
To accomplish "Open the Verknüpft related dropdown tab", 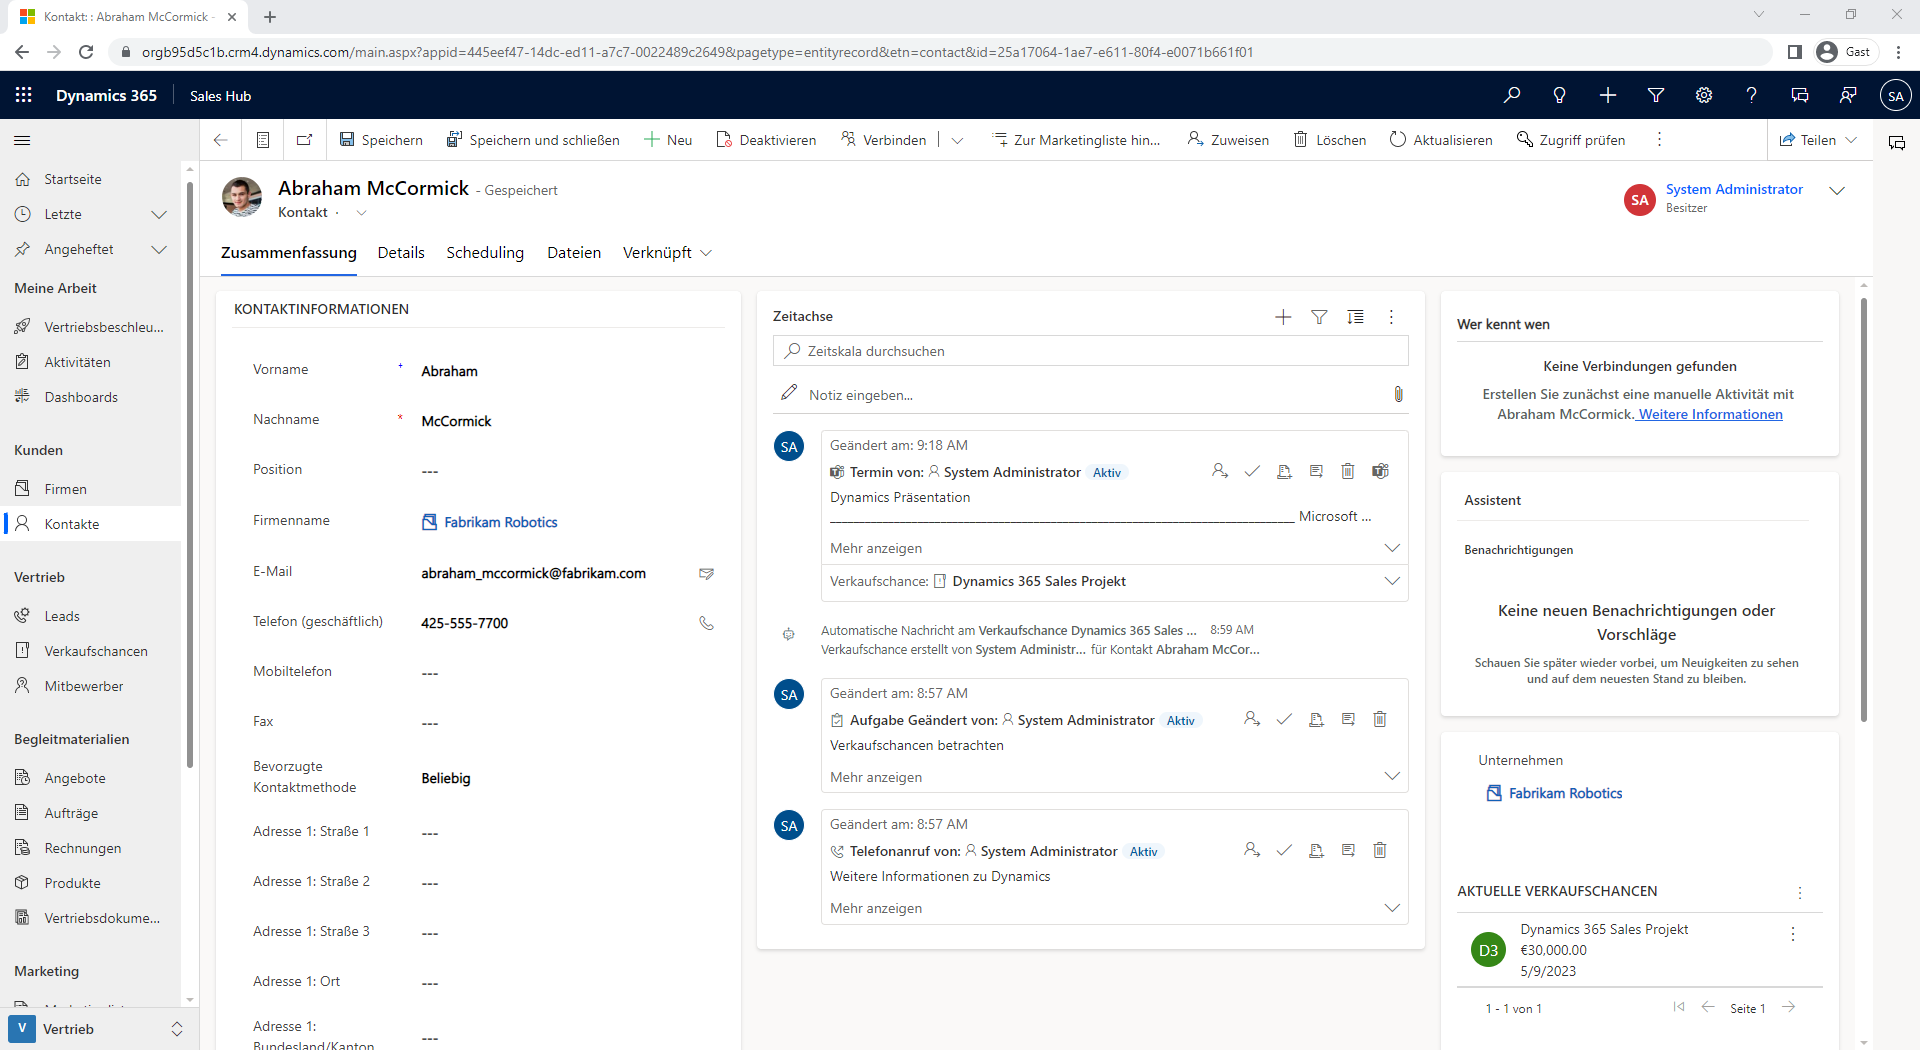I will pyautogui.click(x=667, y=253).
